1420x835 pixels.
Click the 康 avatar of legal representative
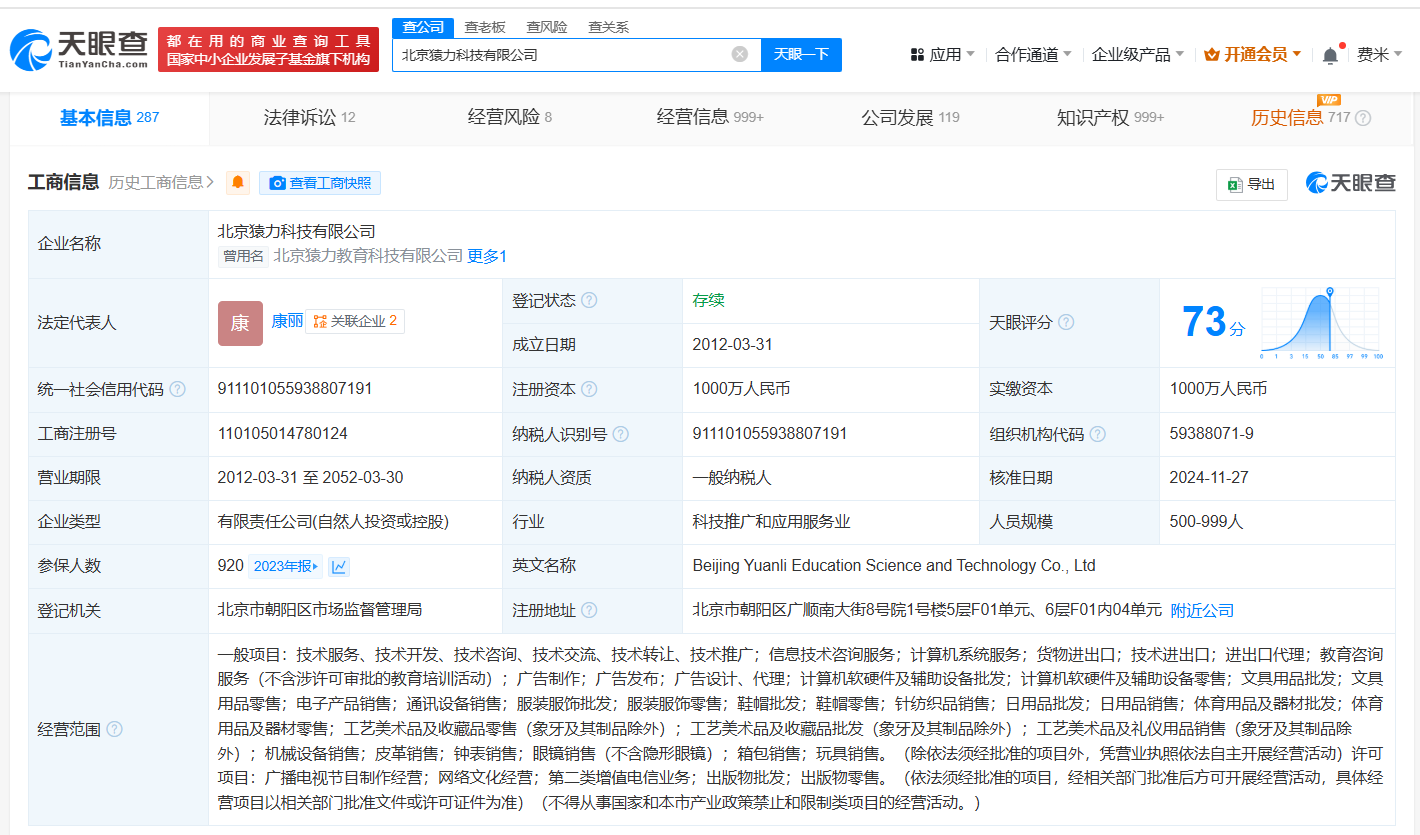click(x=240, y=323)
